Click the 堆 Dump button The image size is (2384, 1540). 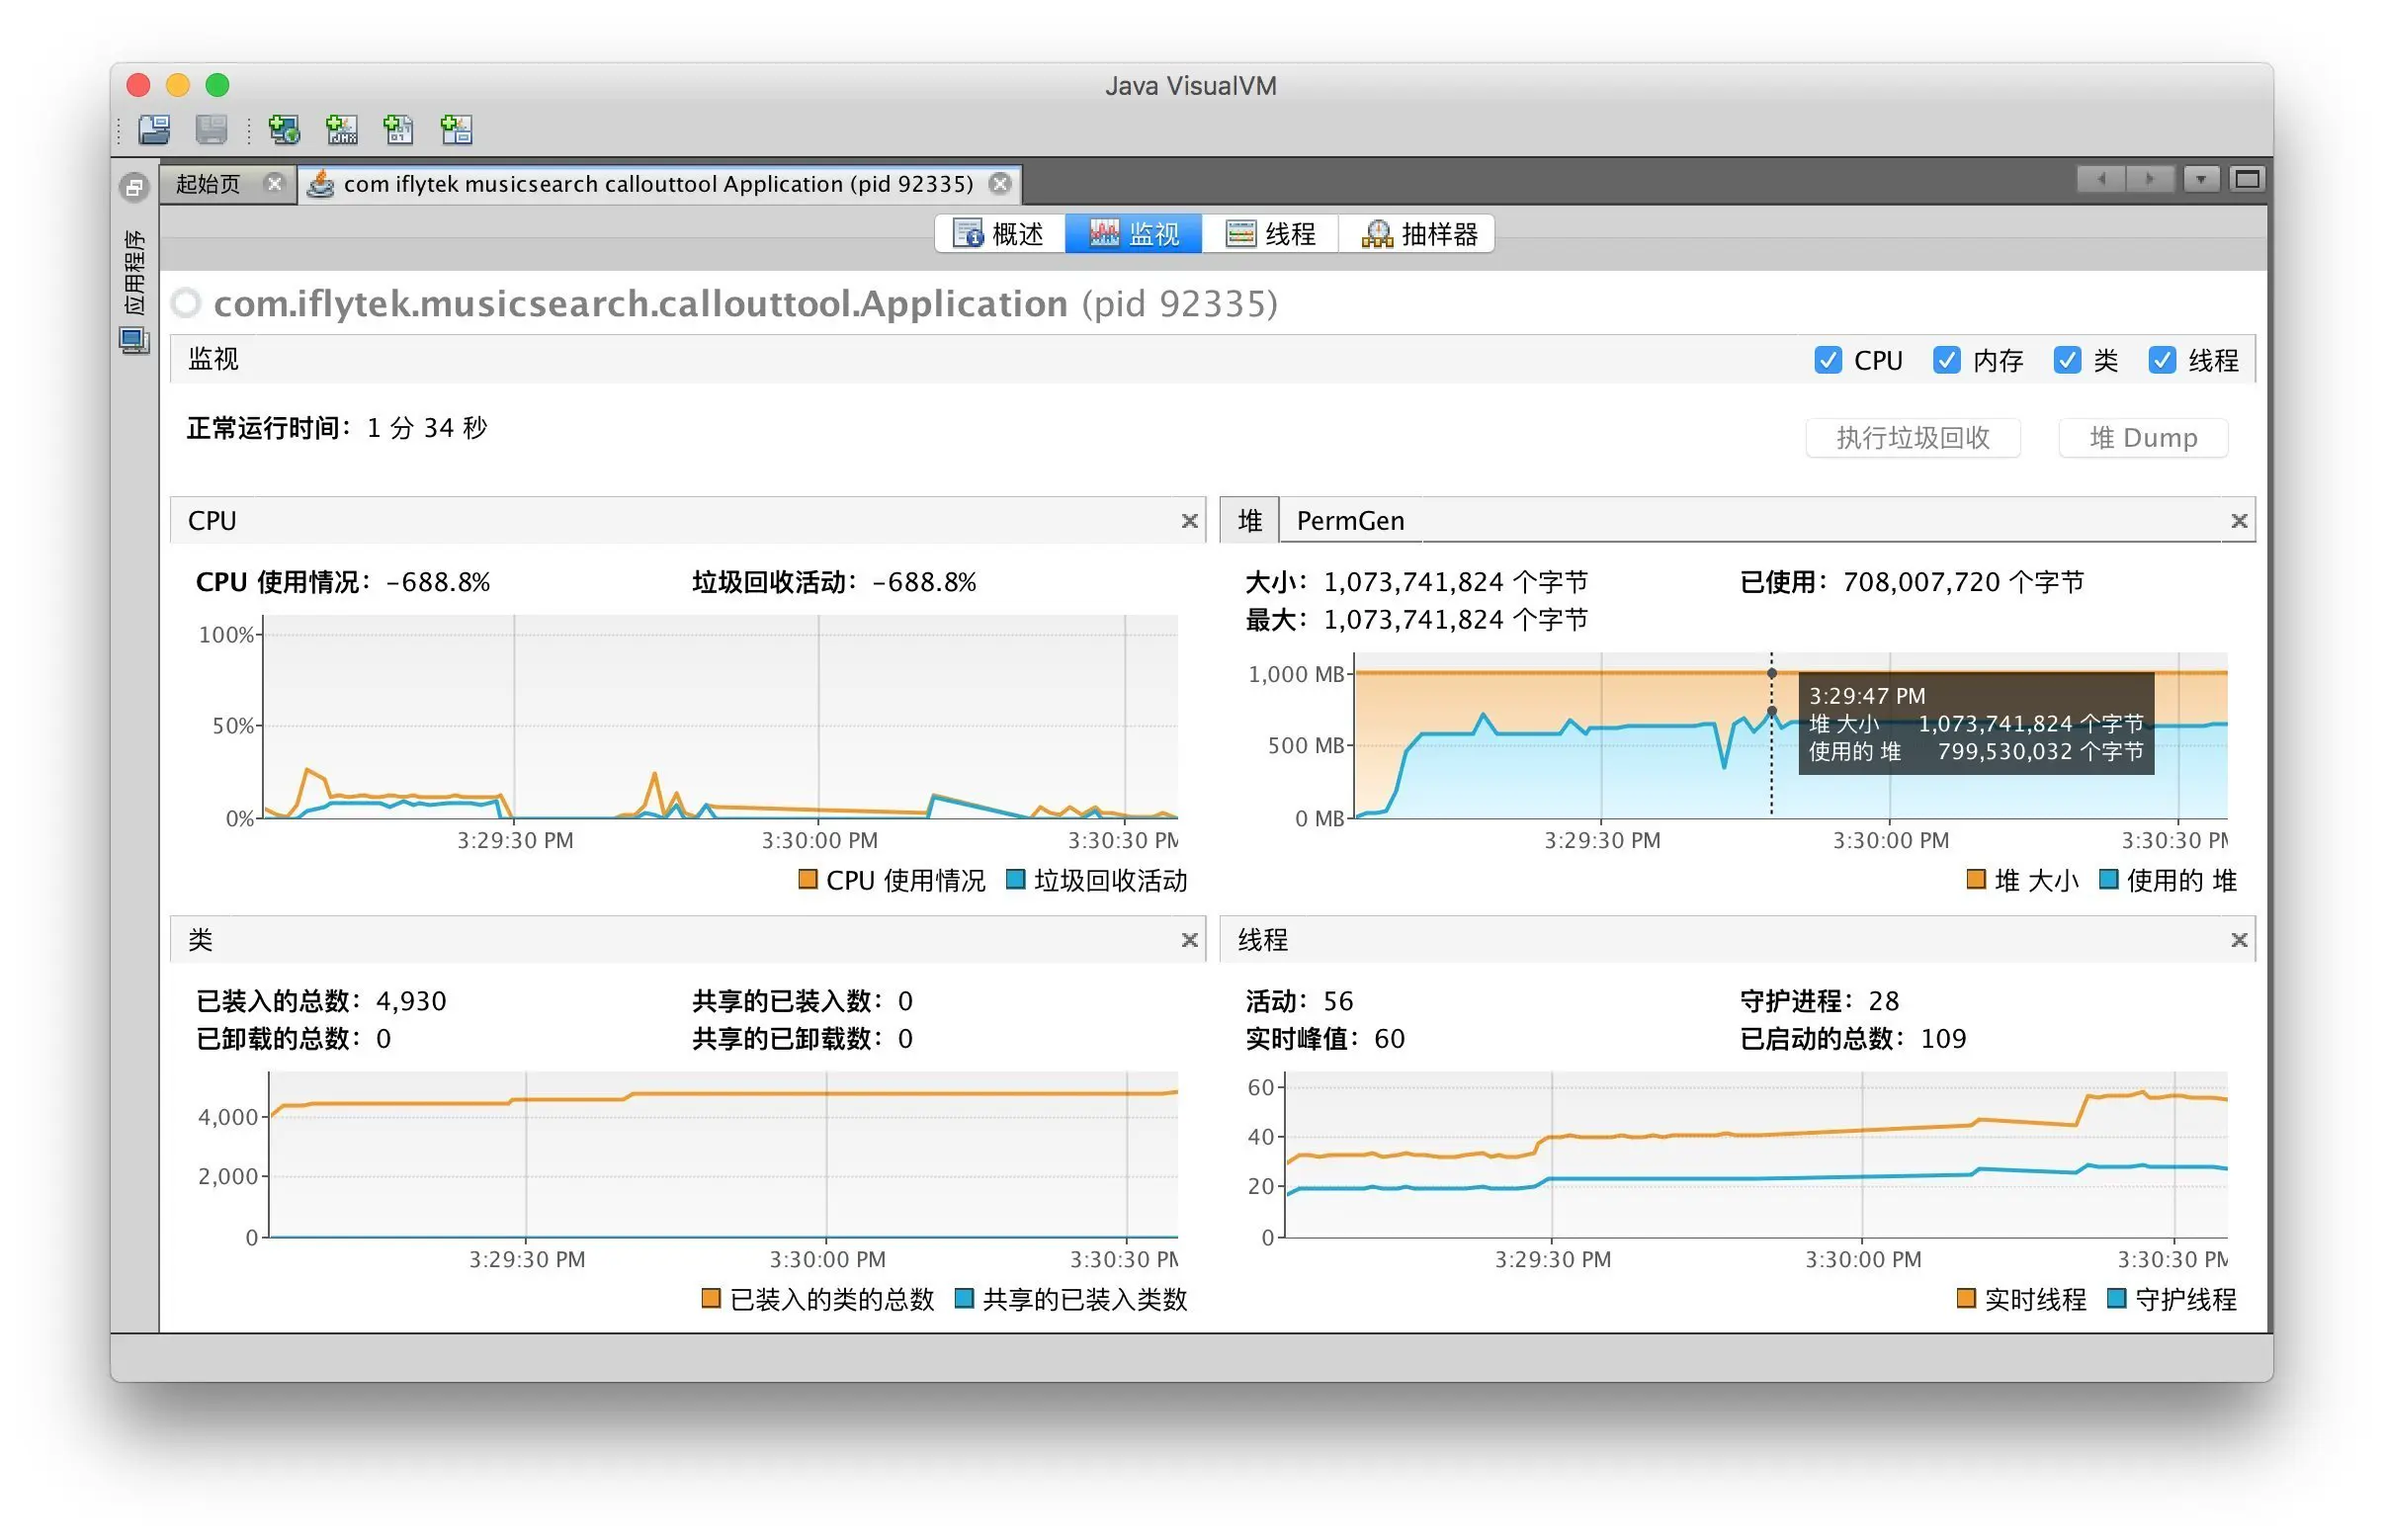(2142, 438)
